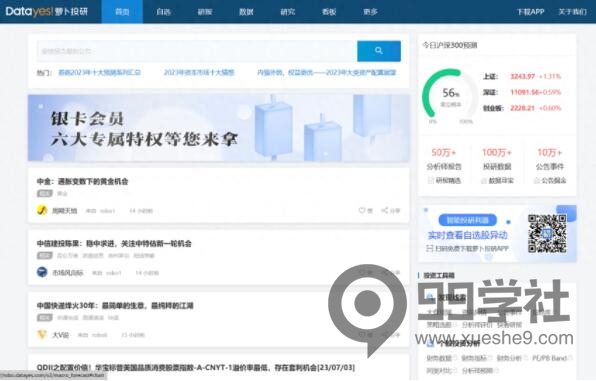596x381 pixels.
Task: Open the 财务分析 tool link
Action: pyautogui.click(x=509, y=358)
